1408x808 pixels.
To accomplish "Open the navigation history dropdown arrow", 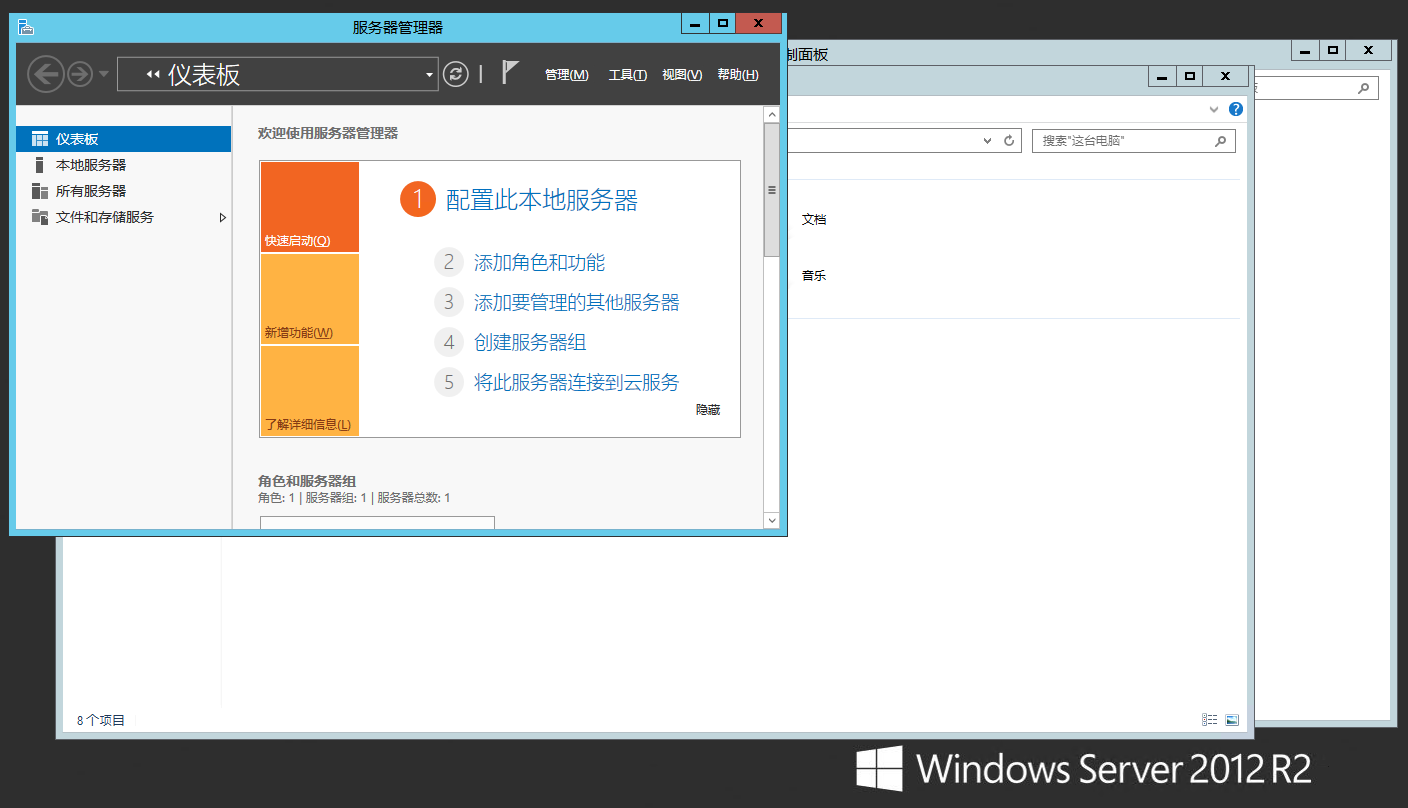I will [x=104, y=75].
